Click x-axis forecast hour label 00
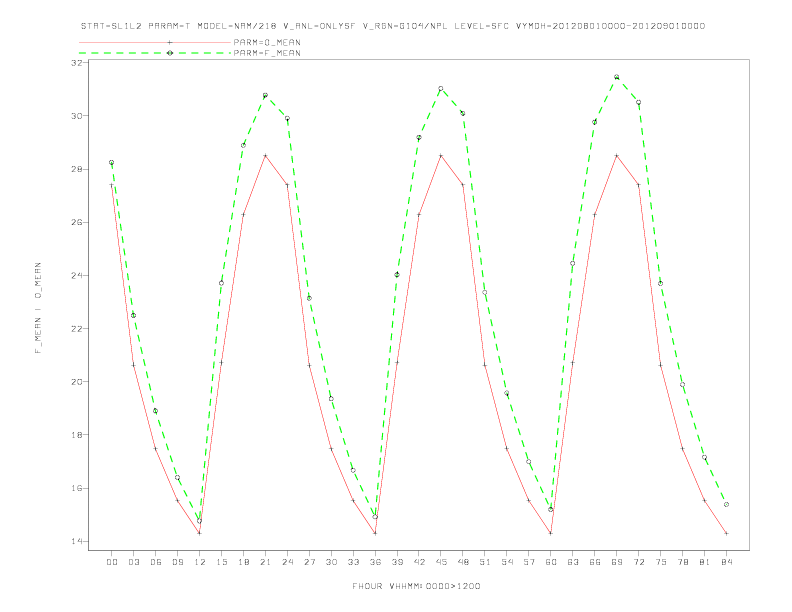This screenshot has height=612, width=792. pos(112,562)
